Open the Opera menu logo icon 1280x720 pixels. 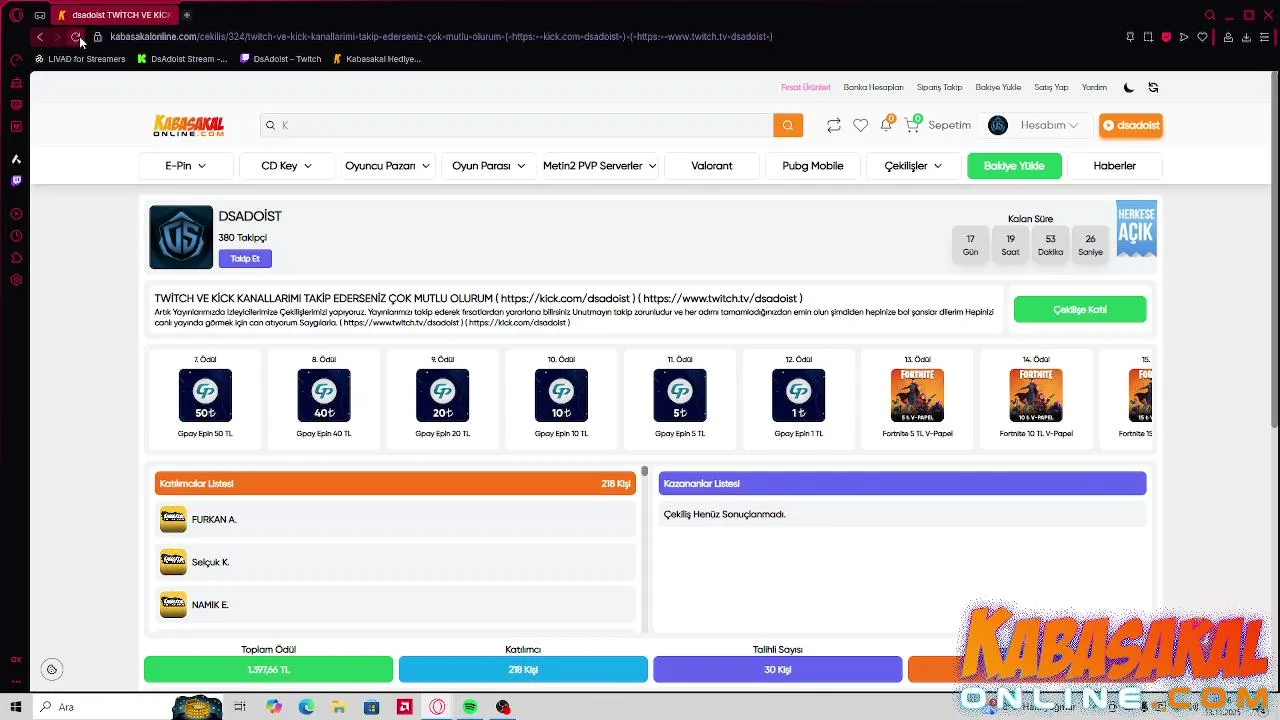(x=16, y=15)
